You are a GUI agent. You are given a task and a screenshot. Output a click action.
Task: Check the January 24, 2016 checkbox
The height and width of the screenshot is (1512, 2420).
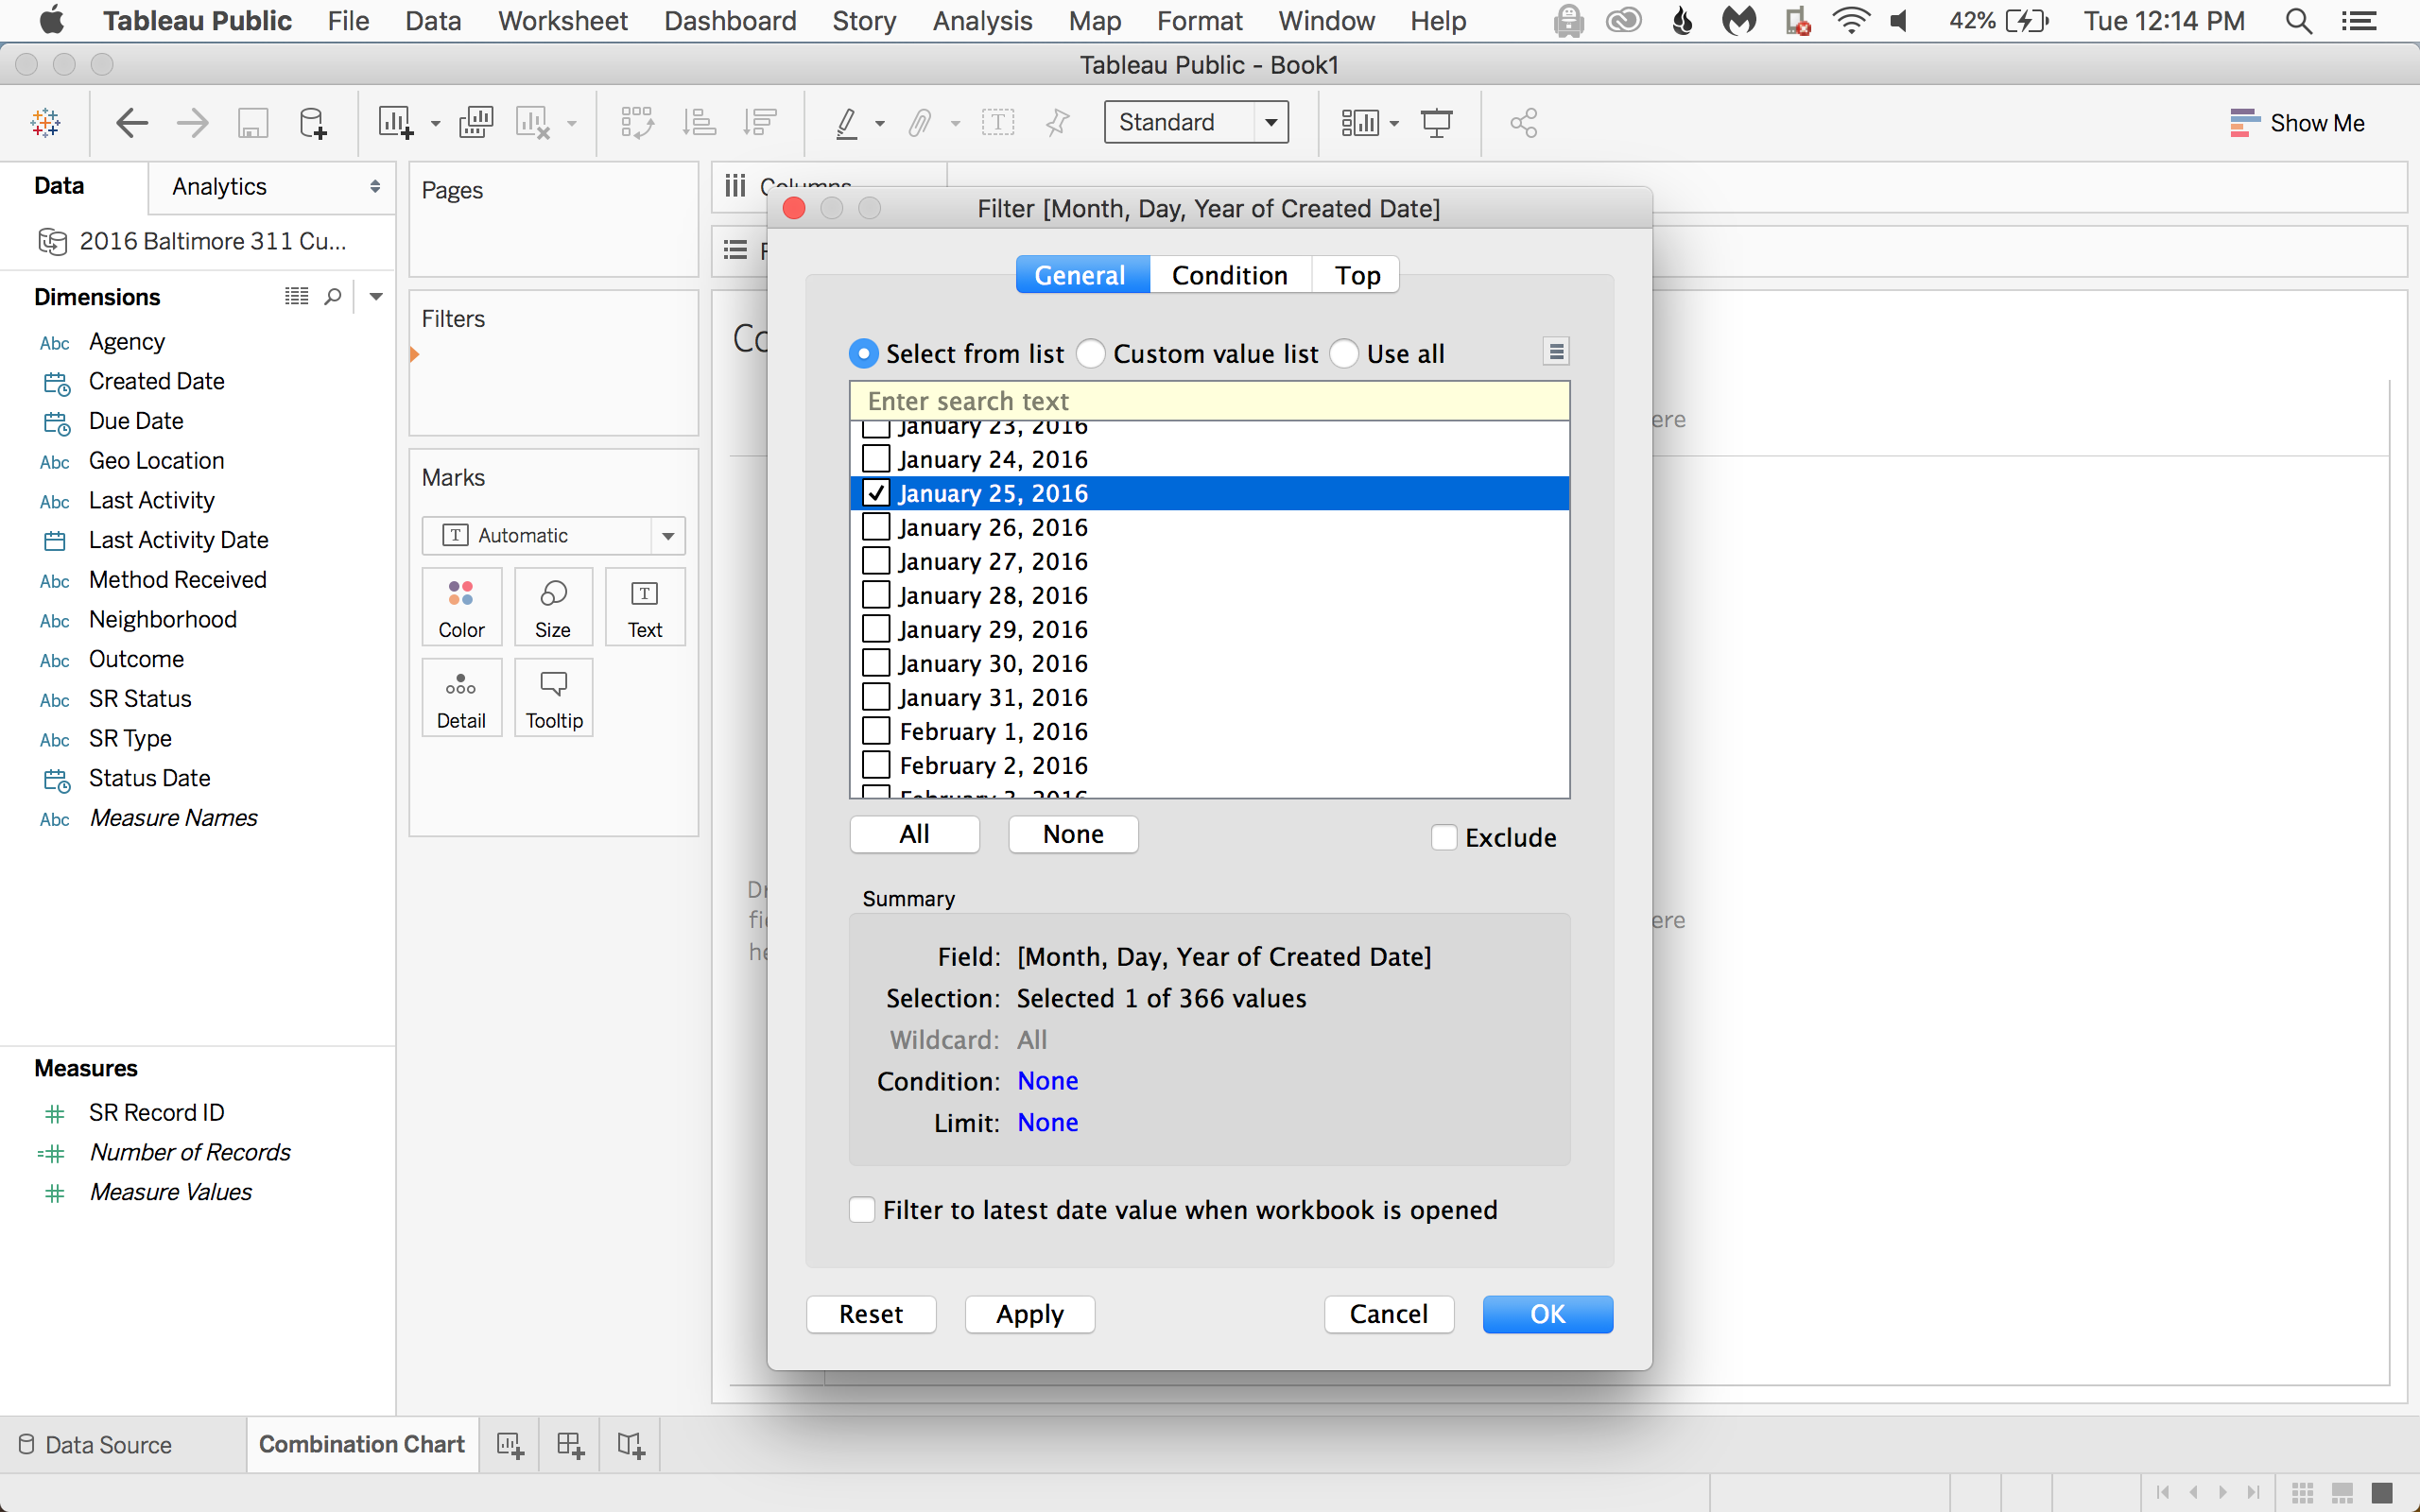[876, 459]
